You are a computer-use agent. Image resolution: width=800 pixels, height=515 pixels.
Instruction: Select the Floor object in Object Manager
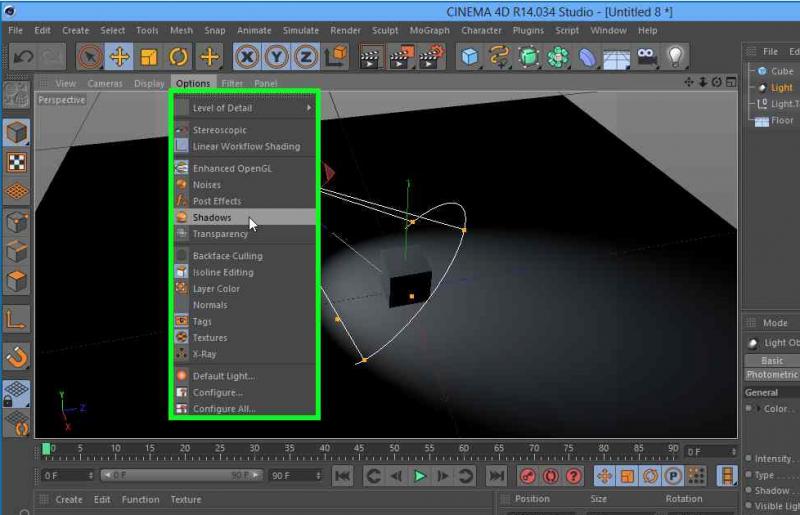pyautogui.click(x=782, y=120)
